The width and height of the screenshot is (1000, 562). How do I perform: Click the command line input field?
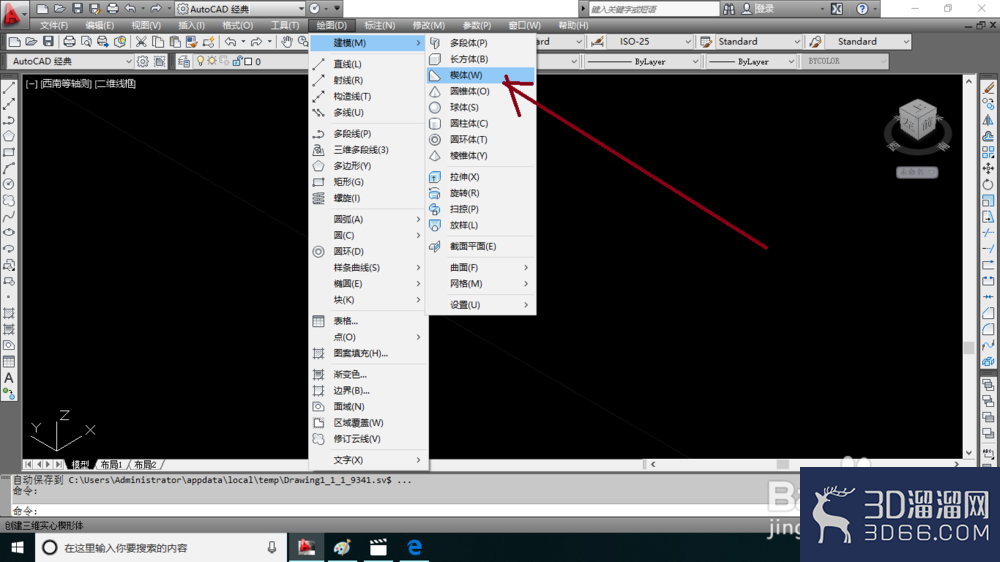(402, 511)
